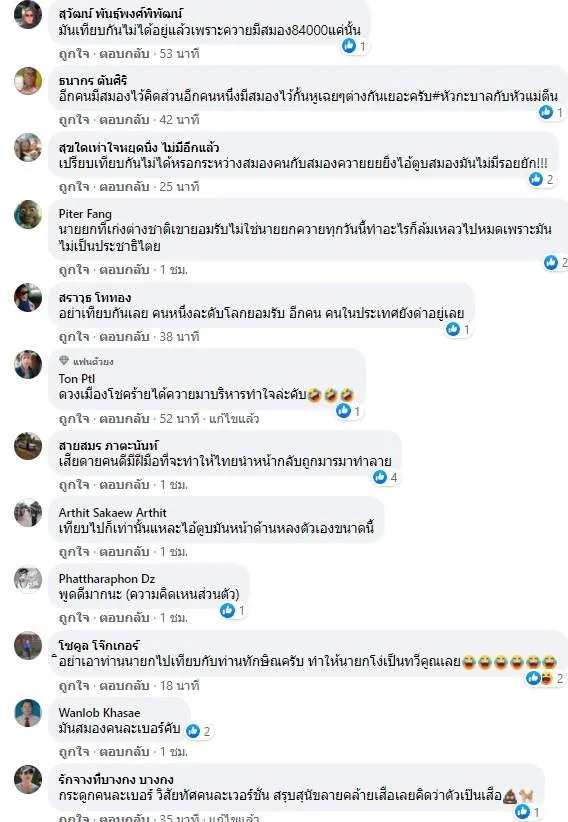The height and width of the screenshot is (822, 568).
Task: Click the Arthit Sakaew Arthit name link
Action: pyautogui.click(x=113, y=513)
